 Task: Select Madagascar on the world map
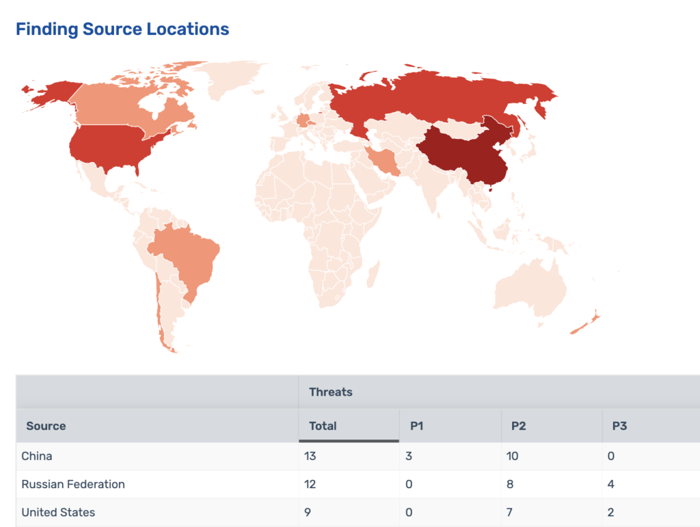coord(373,274)
